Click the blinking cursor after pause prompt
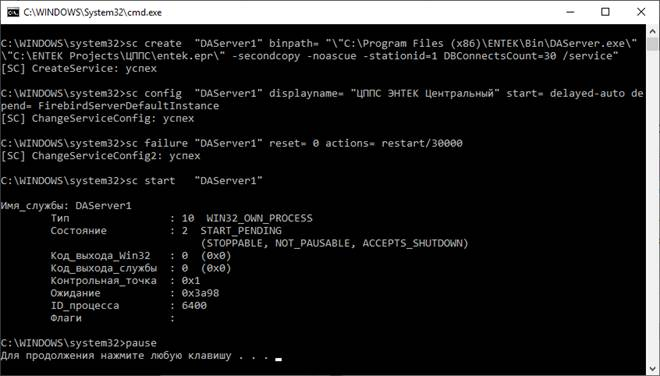The width and height of the screenshot is (660, 376). (278, 359)
